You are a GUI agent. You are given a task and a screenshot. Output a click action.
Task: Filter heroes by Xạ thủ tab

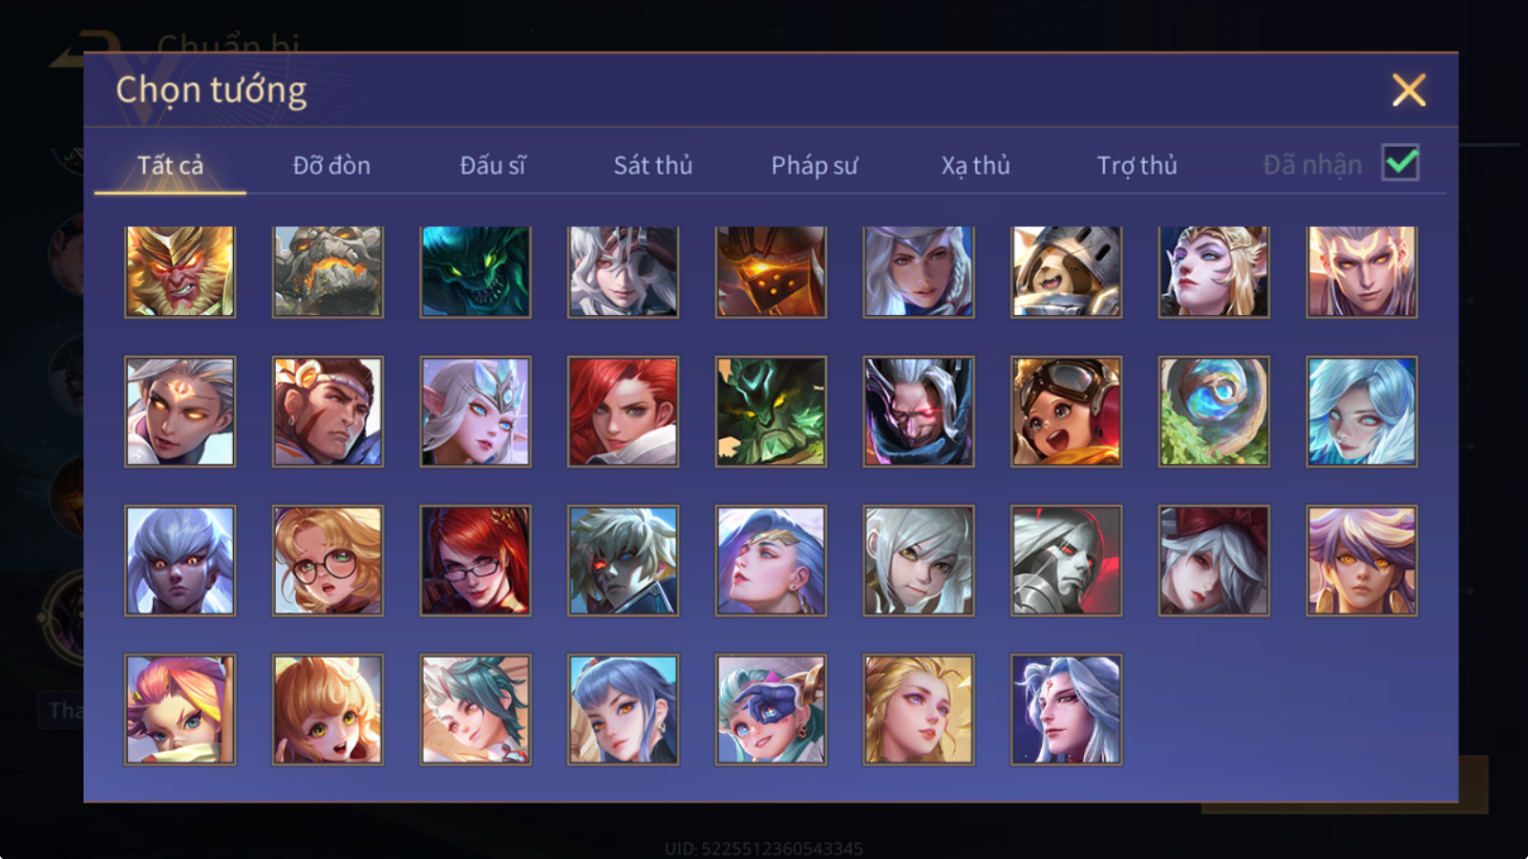[x=975, y=165]
